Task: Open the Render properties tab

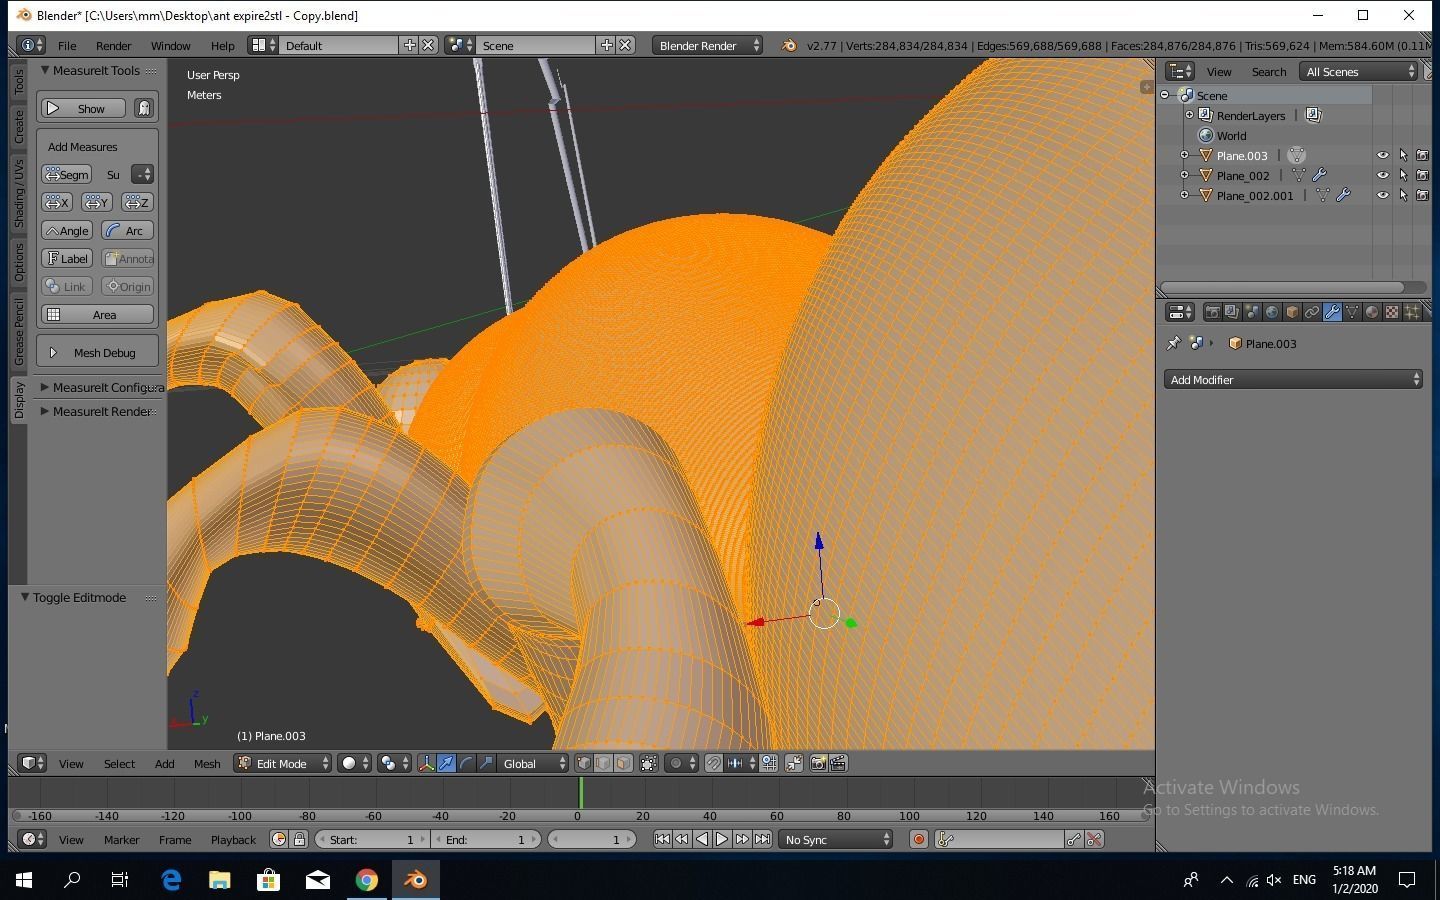Action: (x=1212, y=313)
